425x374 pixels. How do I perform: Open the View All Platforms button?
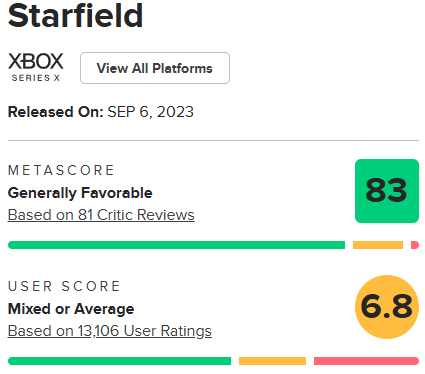coord(155,68)
